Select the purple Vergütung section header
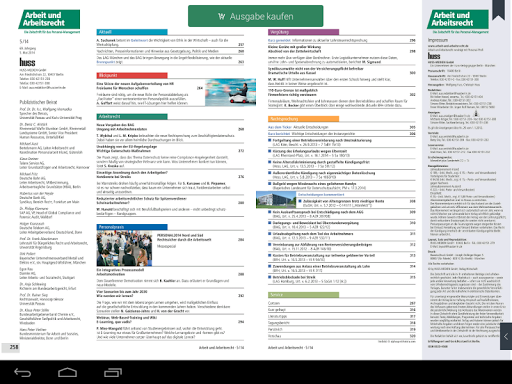The height and width of the screenshot is (384, 512). pyautogui.click(x=303, y=32)
